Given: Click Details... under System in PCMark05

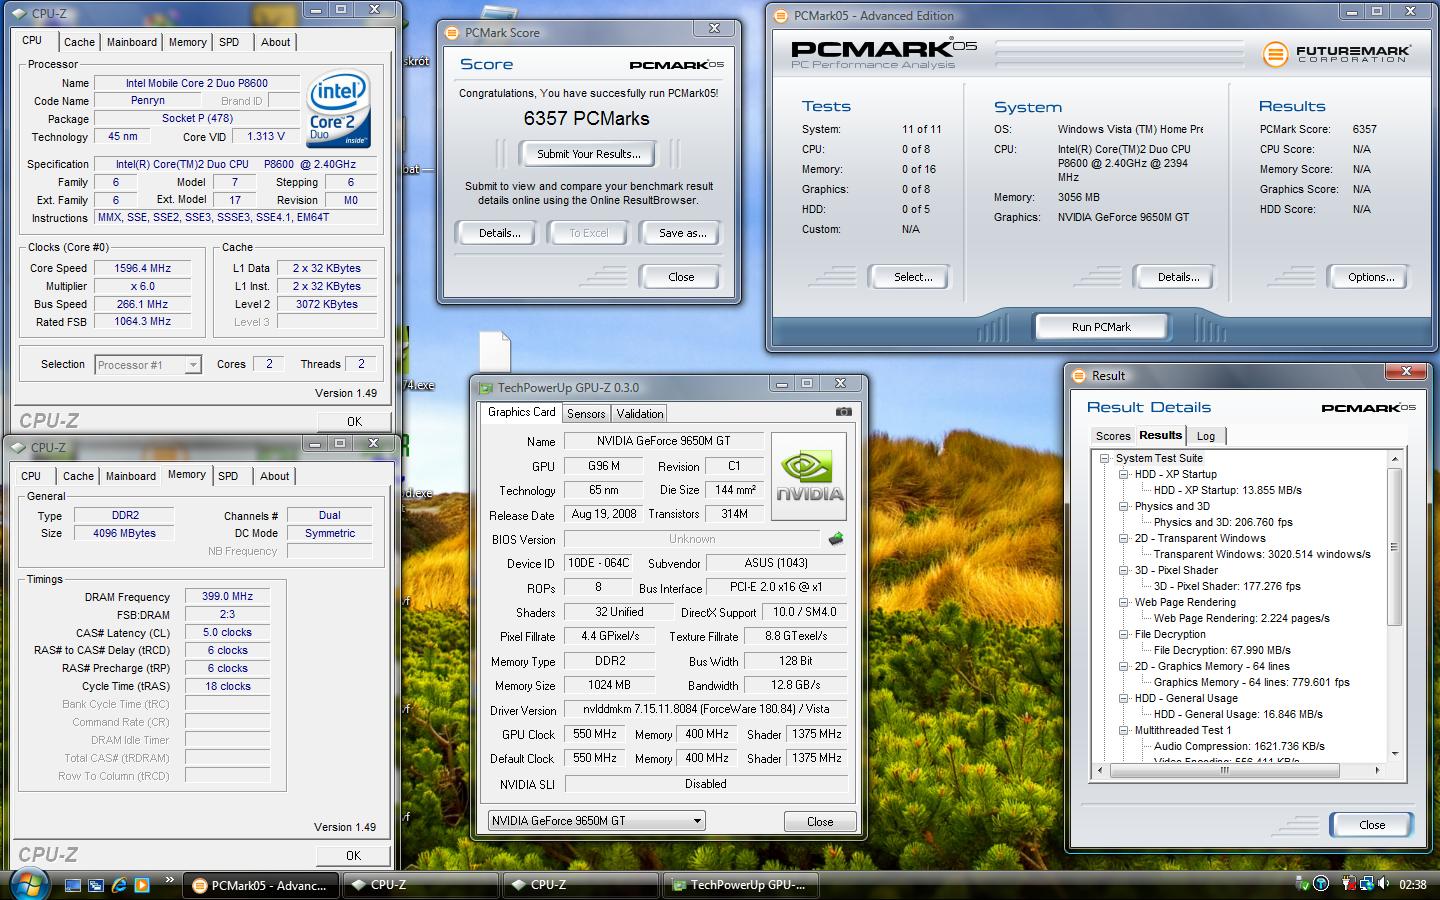Looking at the screenshot, I should tap(1178, 277).
